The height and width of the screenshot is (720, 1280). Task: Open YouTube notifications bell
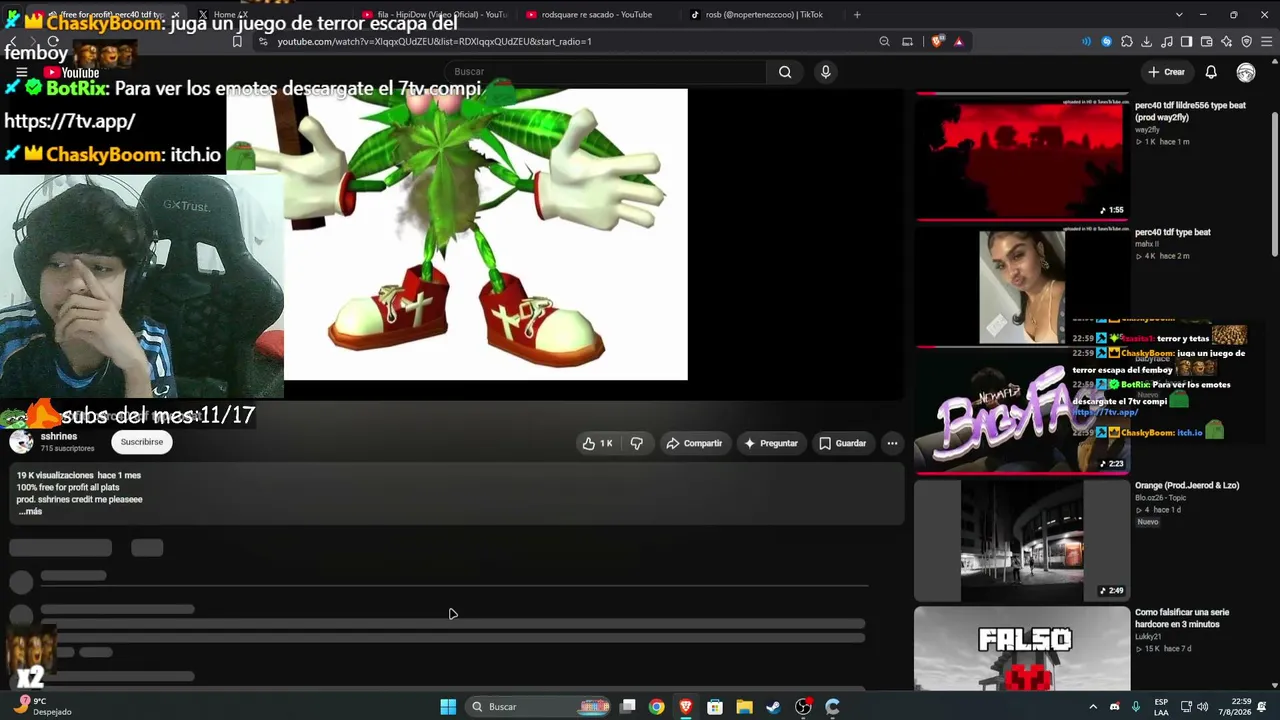click(x=1211, y=72)
